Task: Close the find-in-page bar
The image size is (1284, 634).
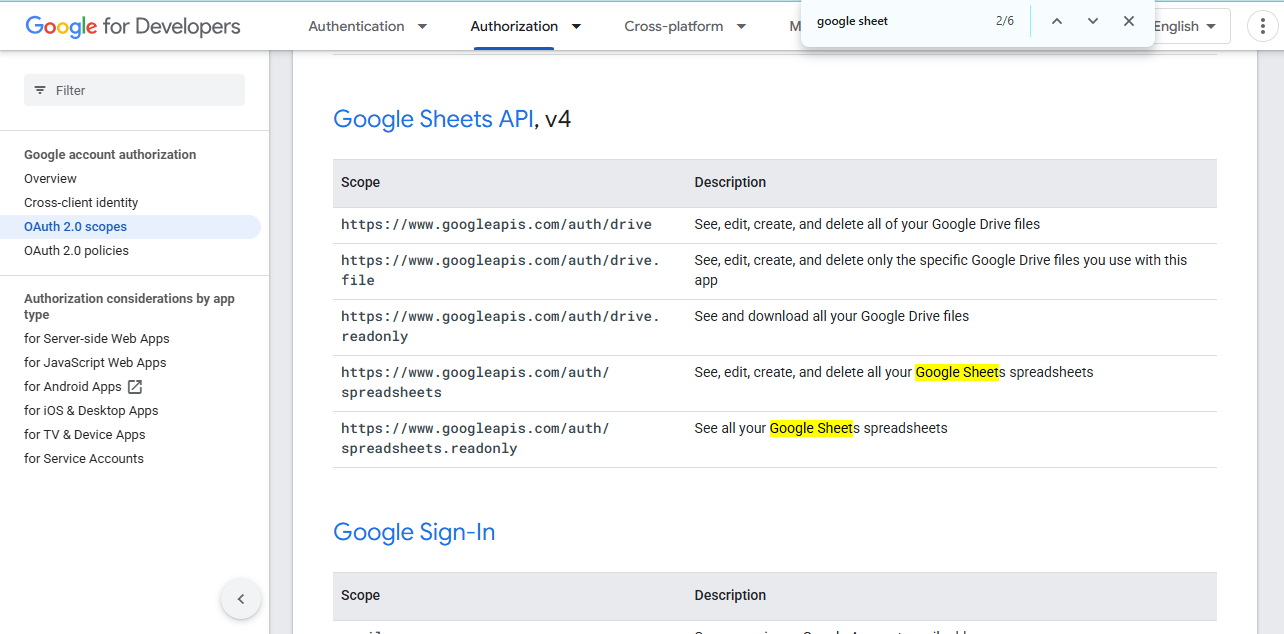Action: coord(1129,21)
